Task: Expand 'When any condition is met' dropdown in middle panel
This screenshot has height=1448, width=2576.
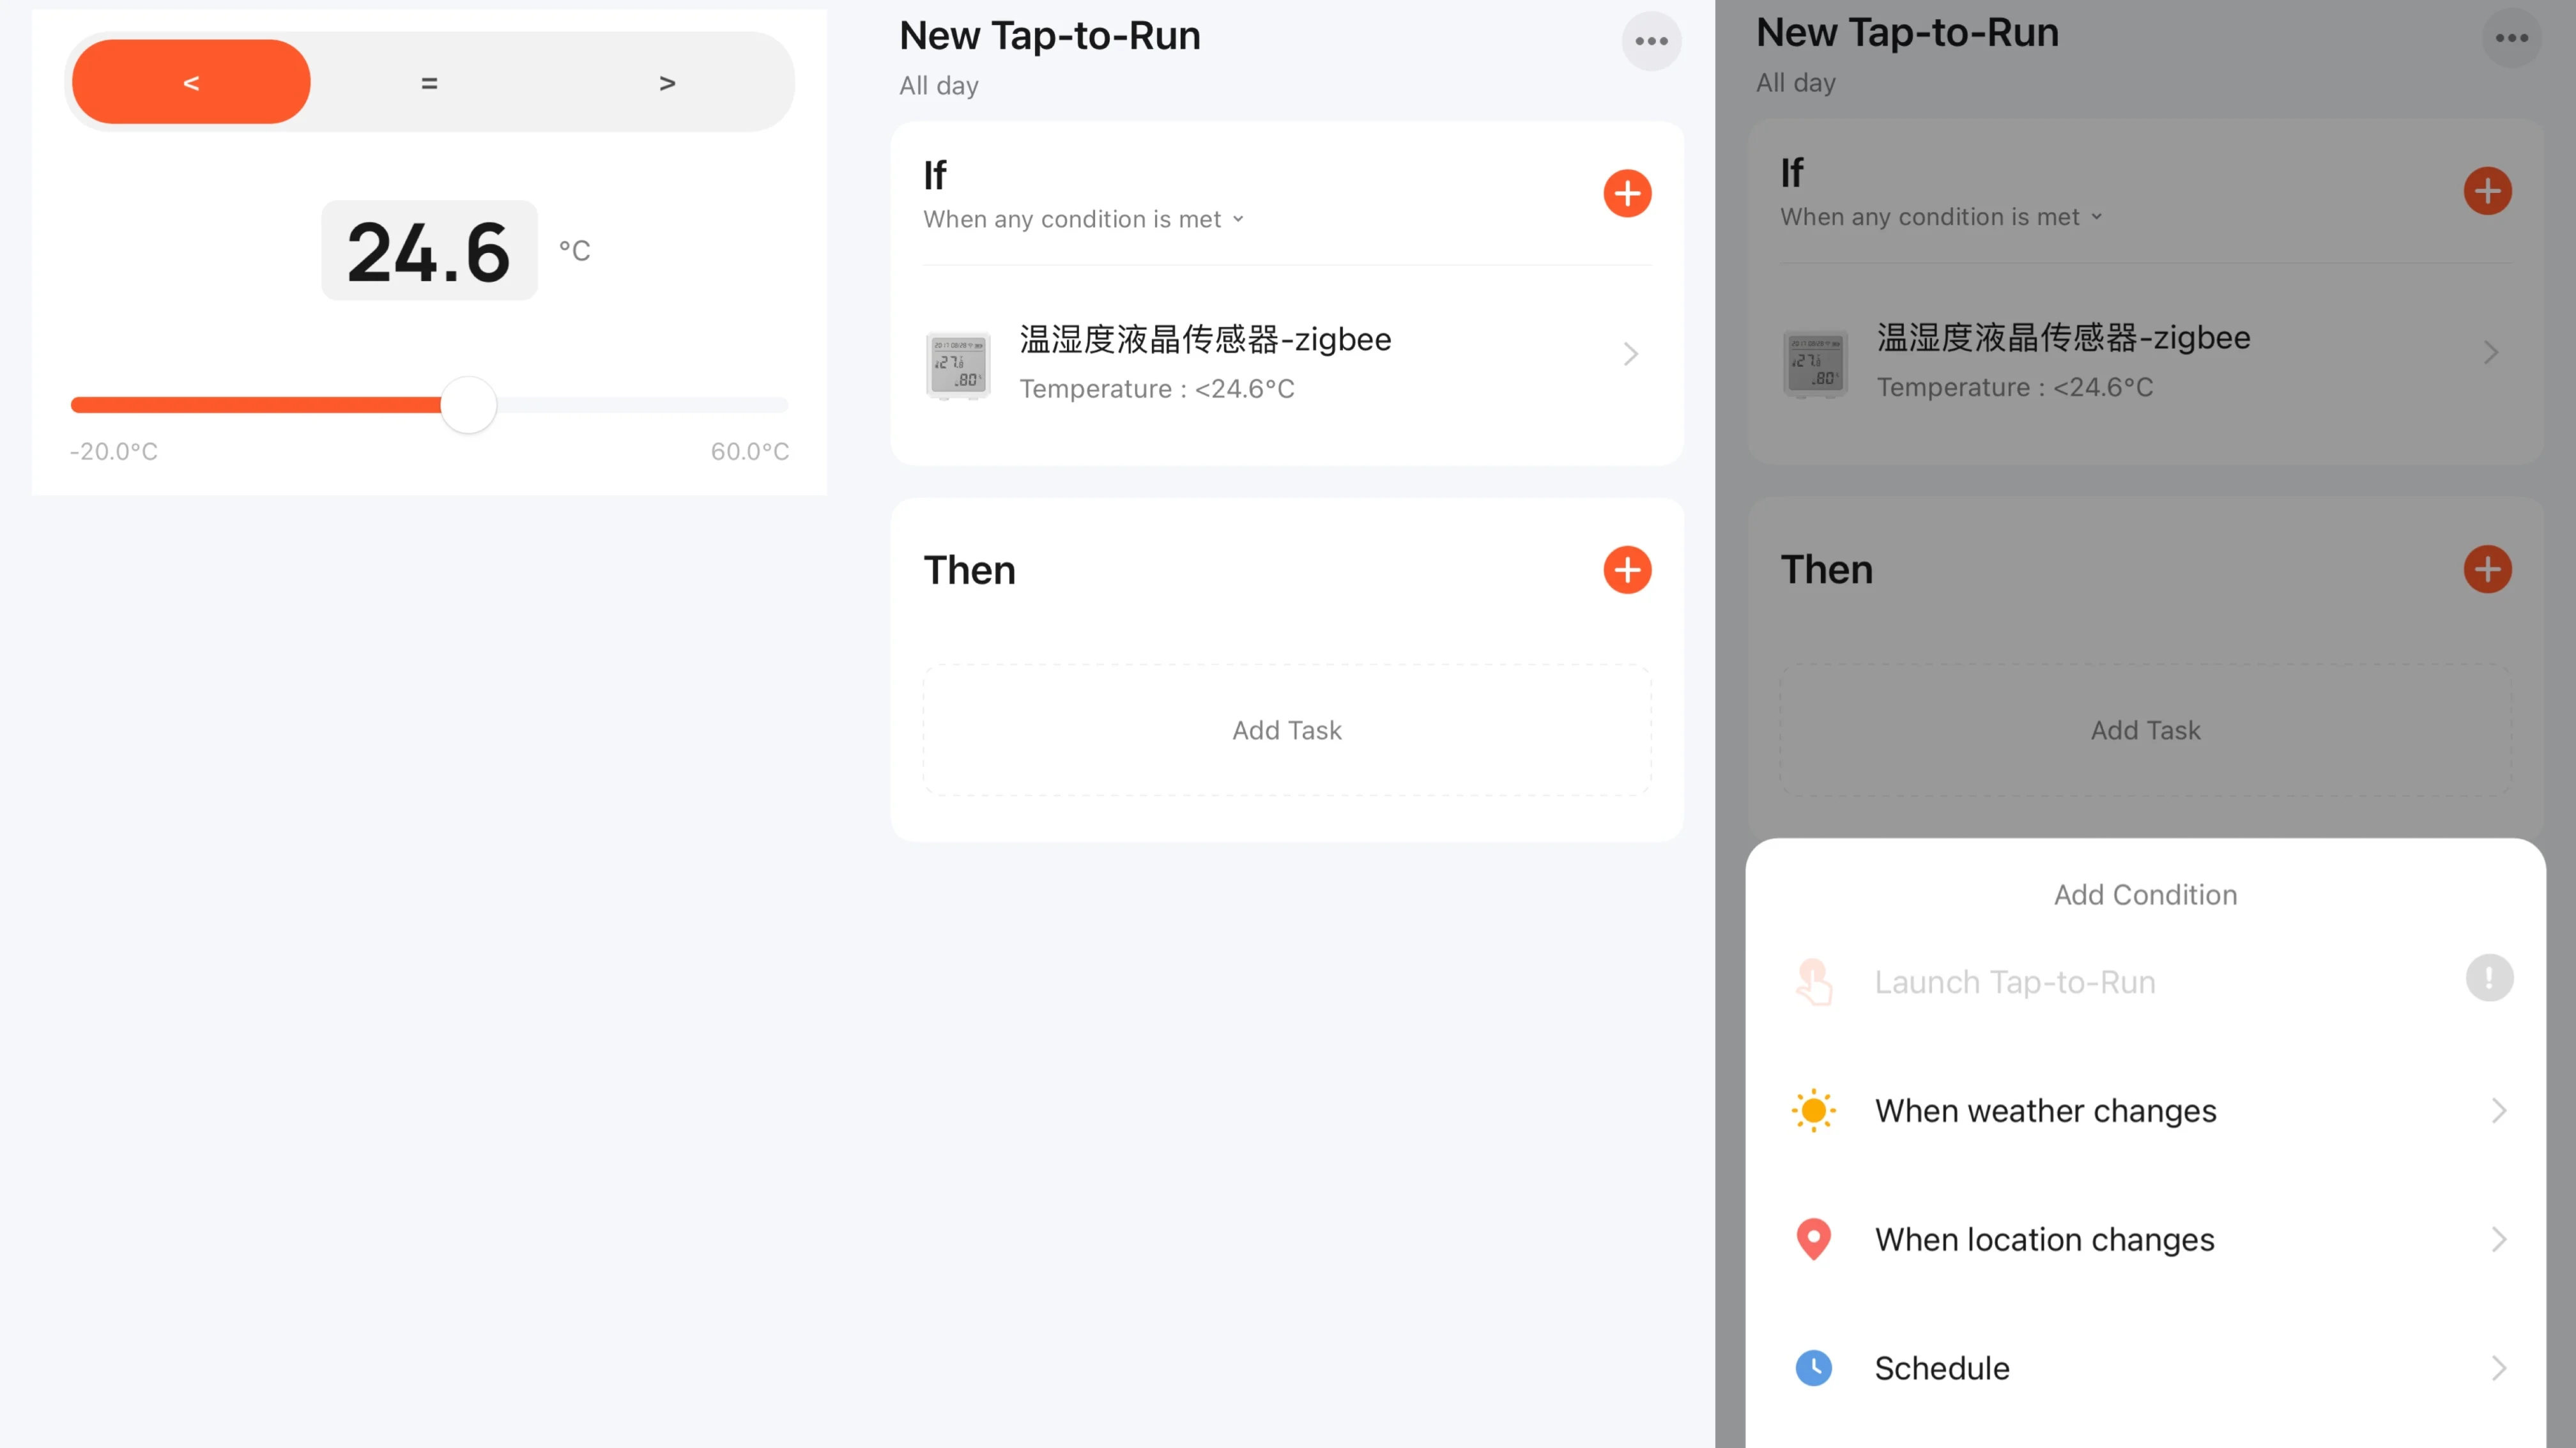Action: [1083, 219]
